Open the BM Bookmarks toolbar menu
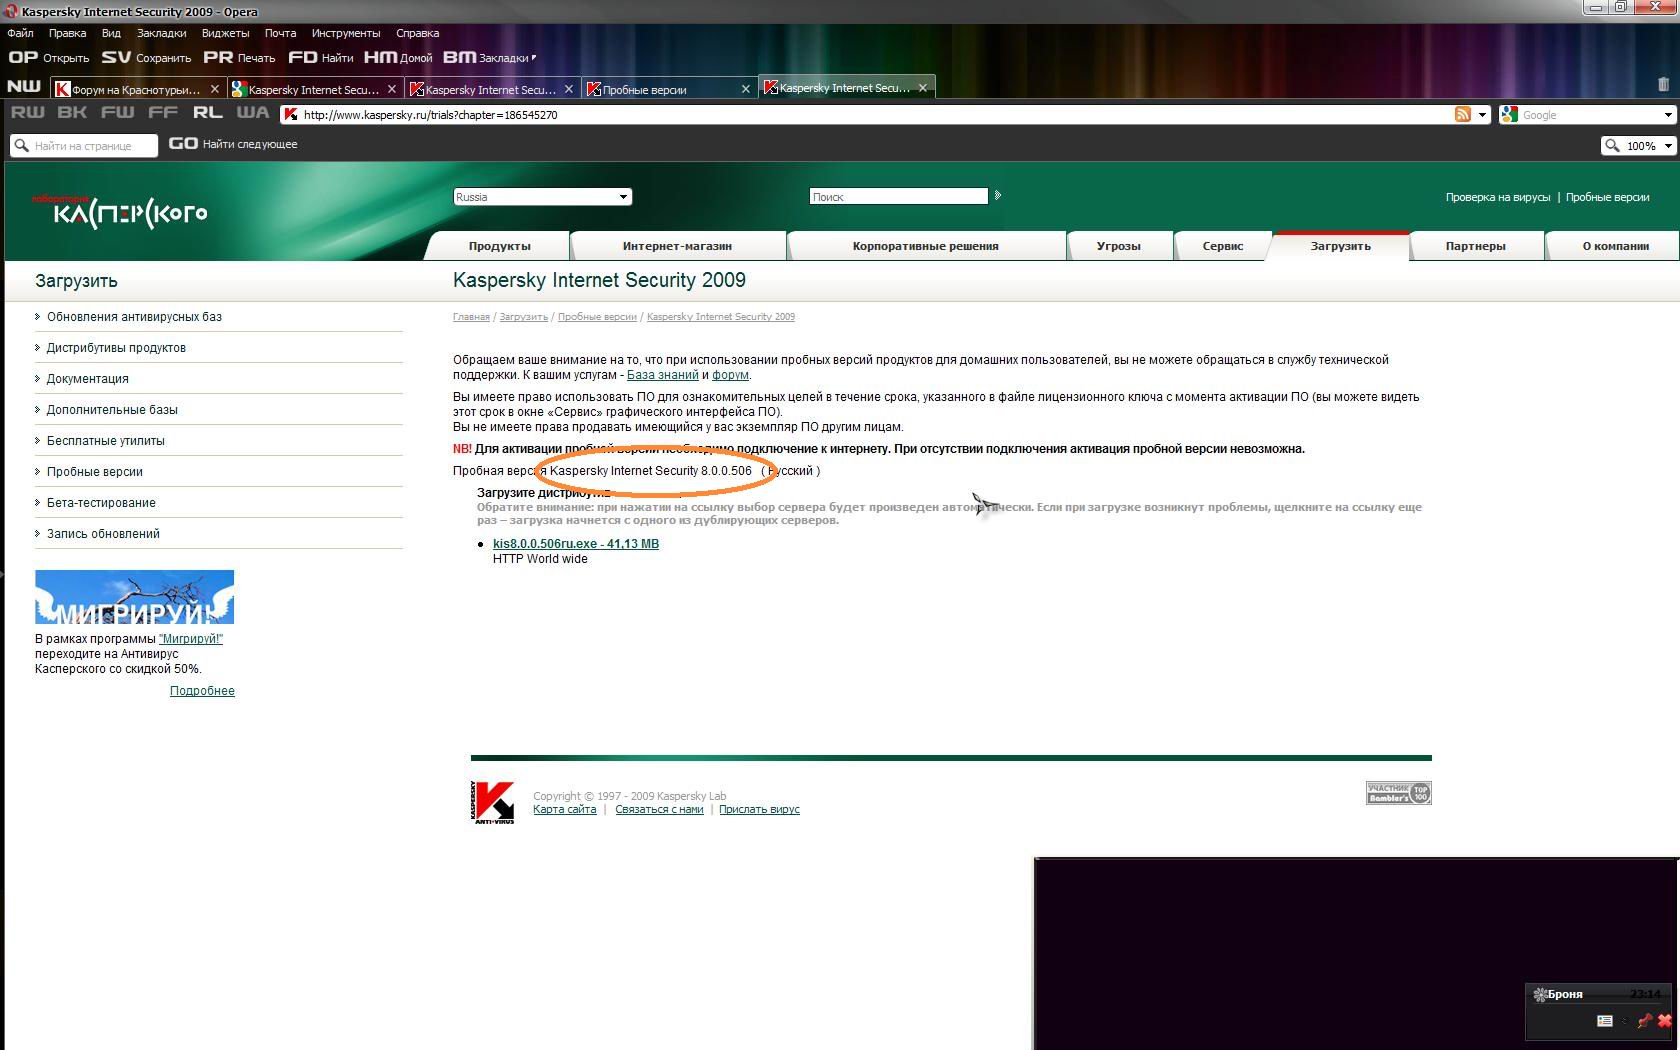This screenshot has width=1680, height=1050. 489,58
